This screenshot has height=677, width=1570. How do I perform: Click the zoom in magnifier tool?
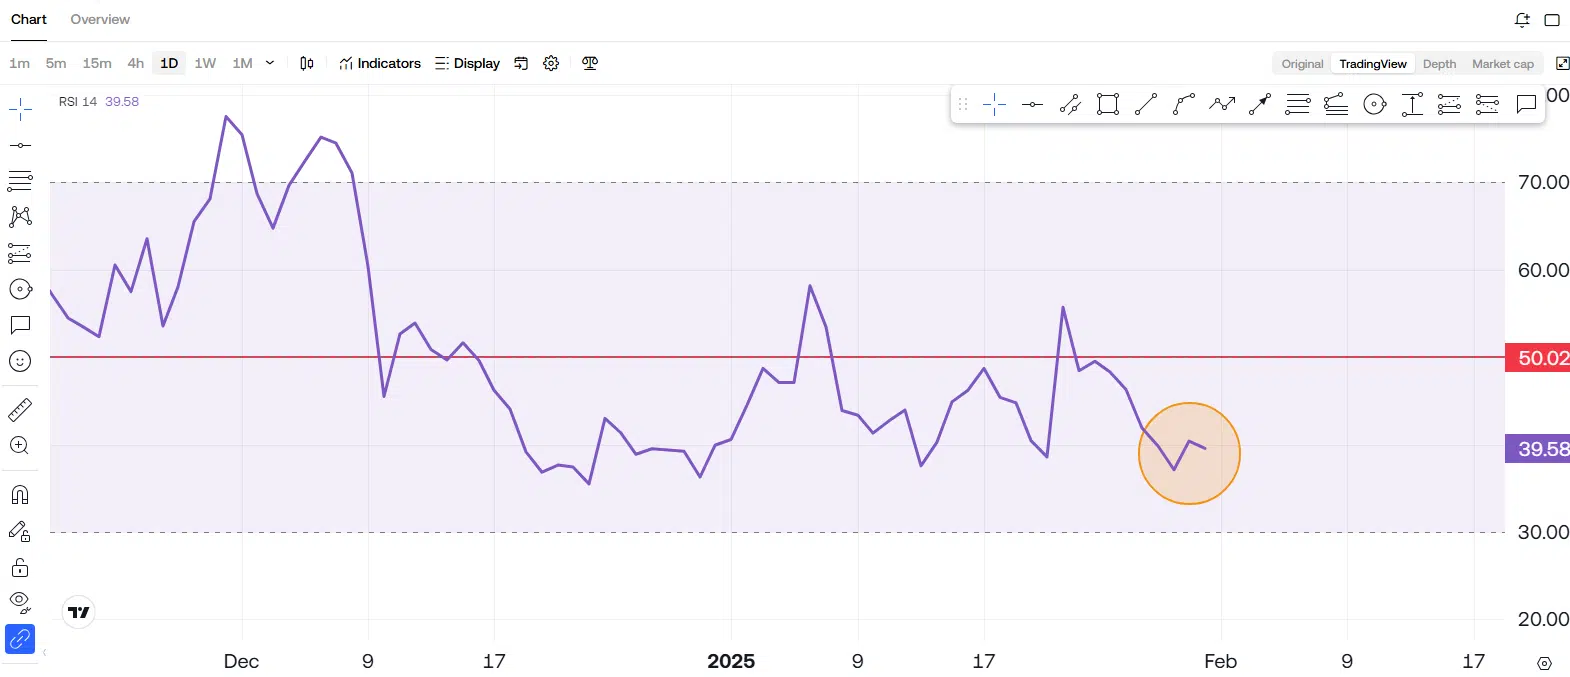coord(20,446)
